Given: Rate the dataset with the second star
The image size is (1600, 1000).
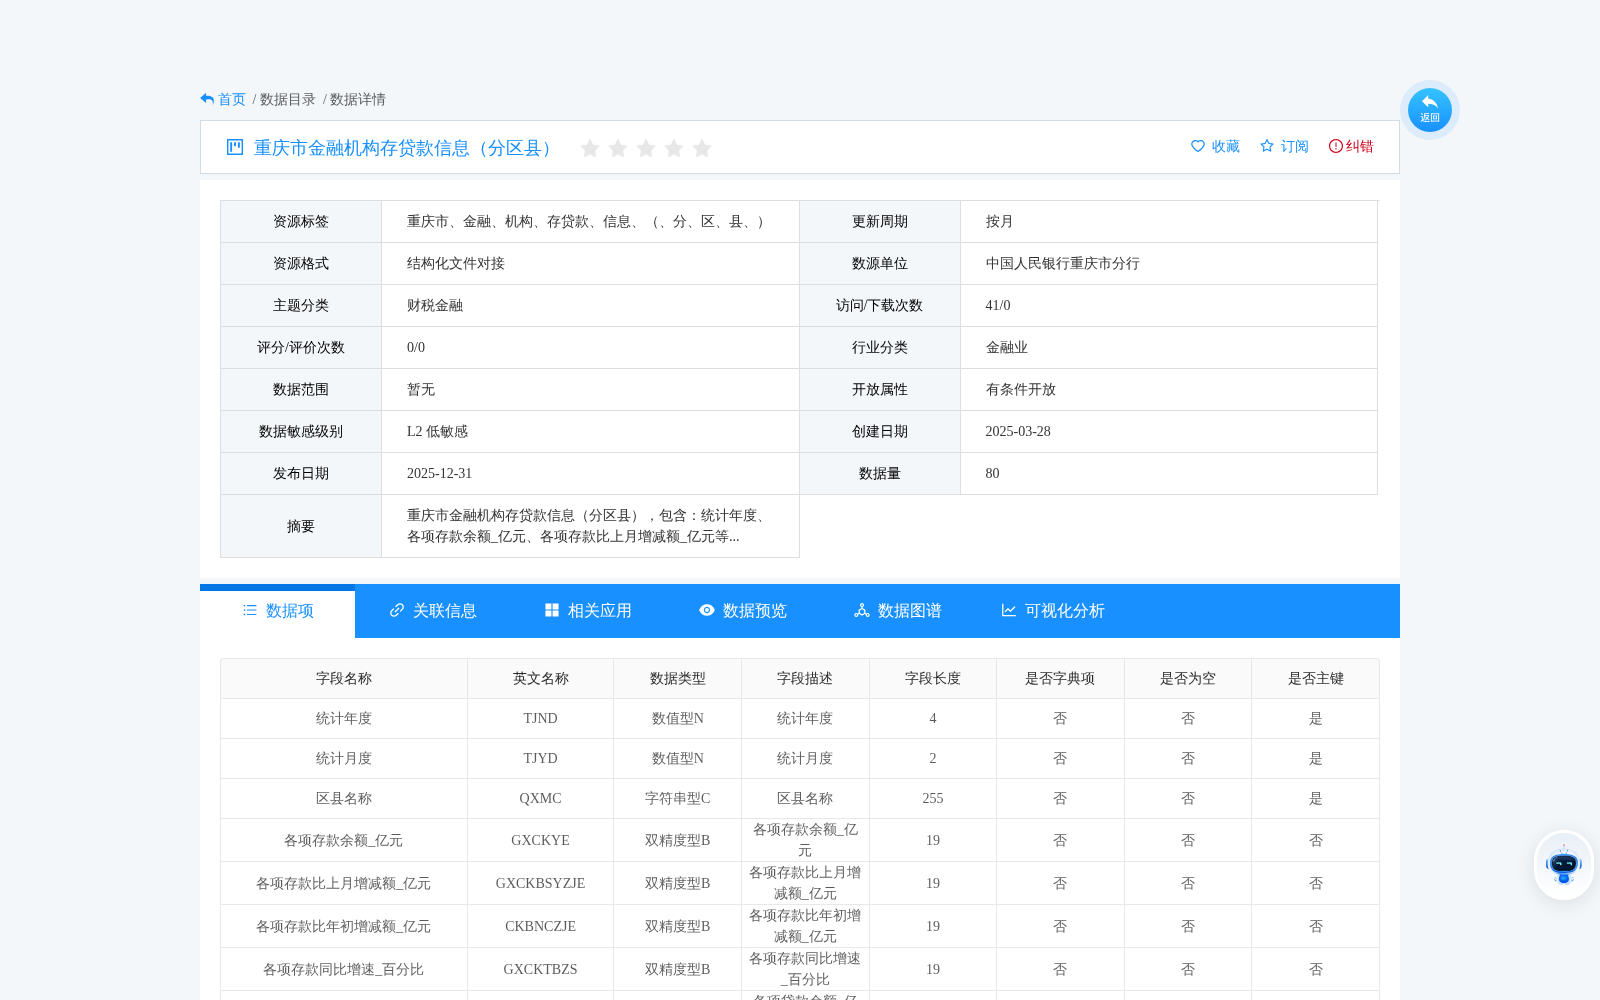Looking at the screenshot, I should [618, 148].
